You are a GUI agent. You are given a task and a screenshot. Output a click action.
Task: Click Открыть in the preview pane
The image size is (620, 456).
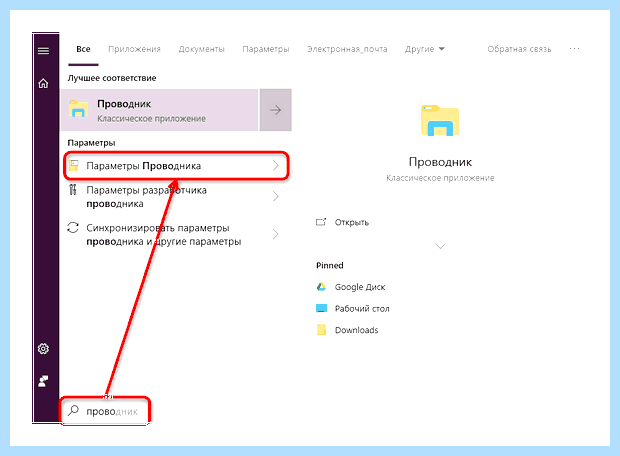(x=352, y=222)
